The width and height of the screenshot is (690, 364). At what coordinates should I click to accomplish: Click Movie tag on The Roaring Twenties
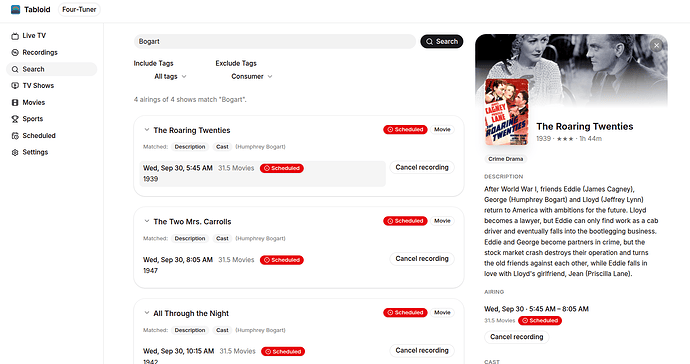442,129
